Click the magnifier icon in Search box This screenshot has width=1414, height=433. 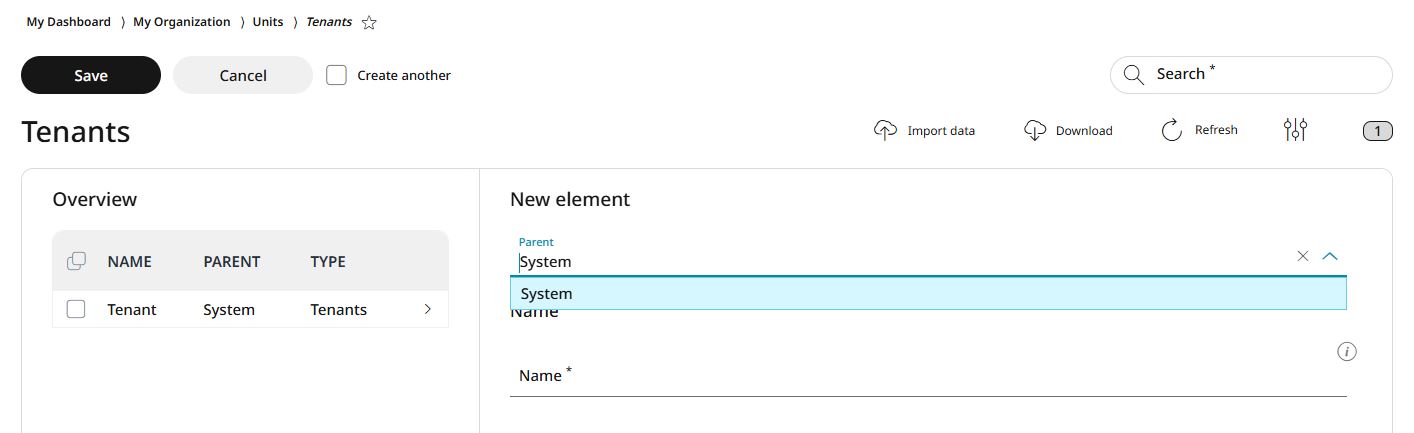click(1133, 75)
